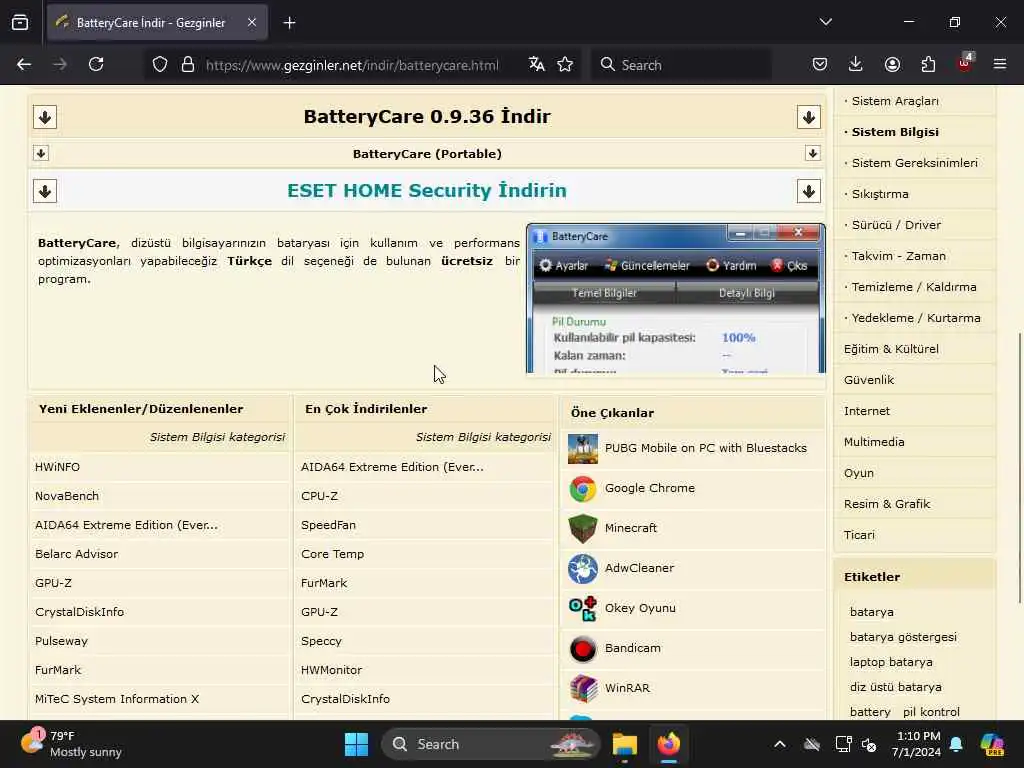1024x768 pixels.
Task: Switch to BatteryCare İndir - Gezginler tab
Action: coord(157,23)
